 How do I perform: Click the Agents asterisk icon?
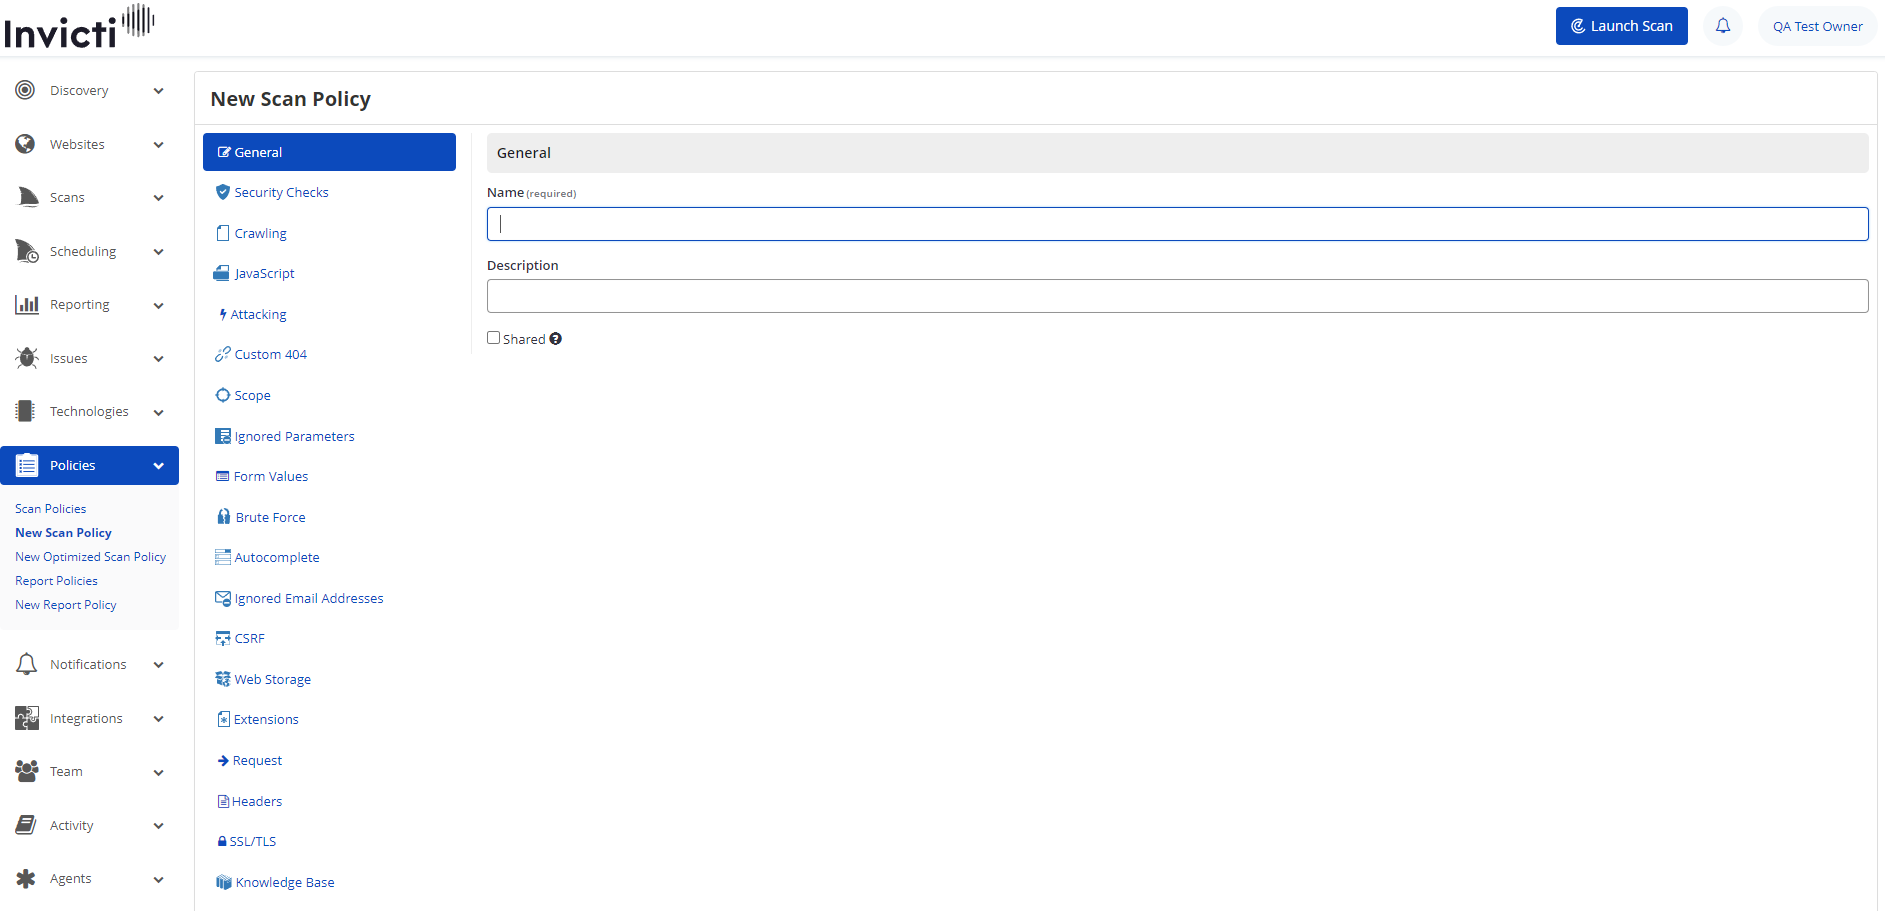click(26, 878)
